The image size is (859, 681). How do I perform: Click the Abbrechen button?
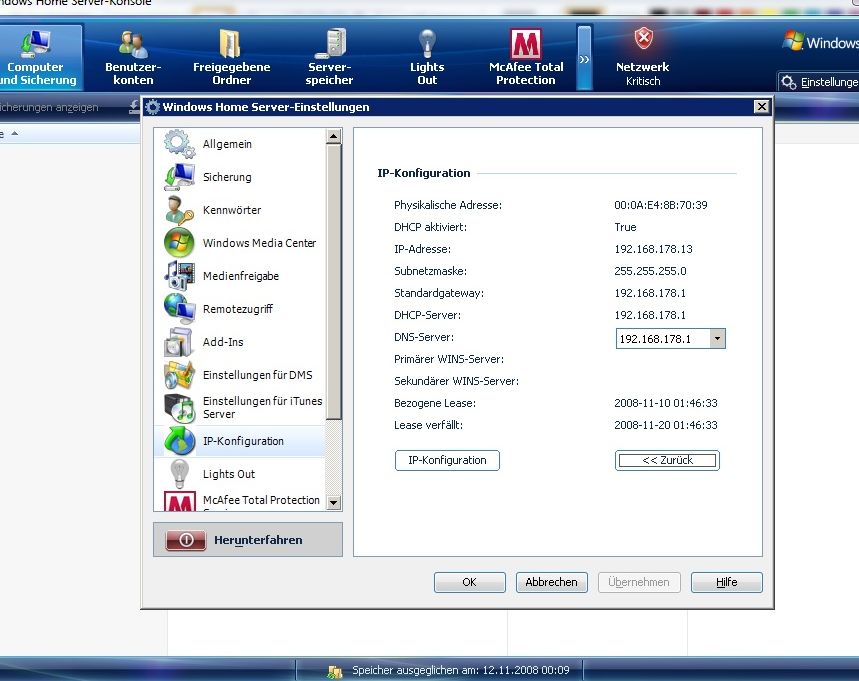tap(552, 582)
